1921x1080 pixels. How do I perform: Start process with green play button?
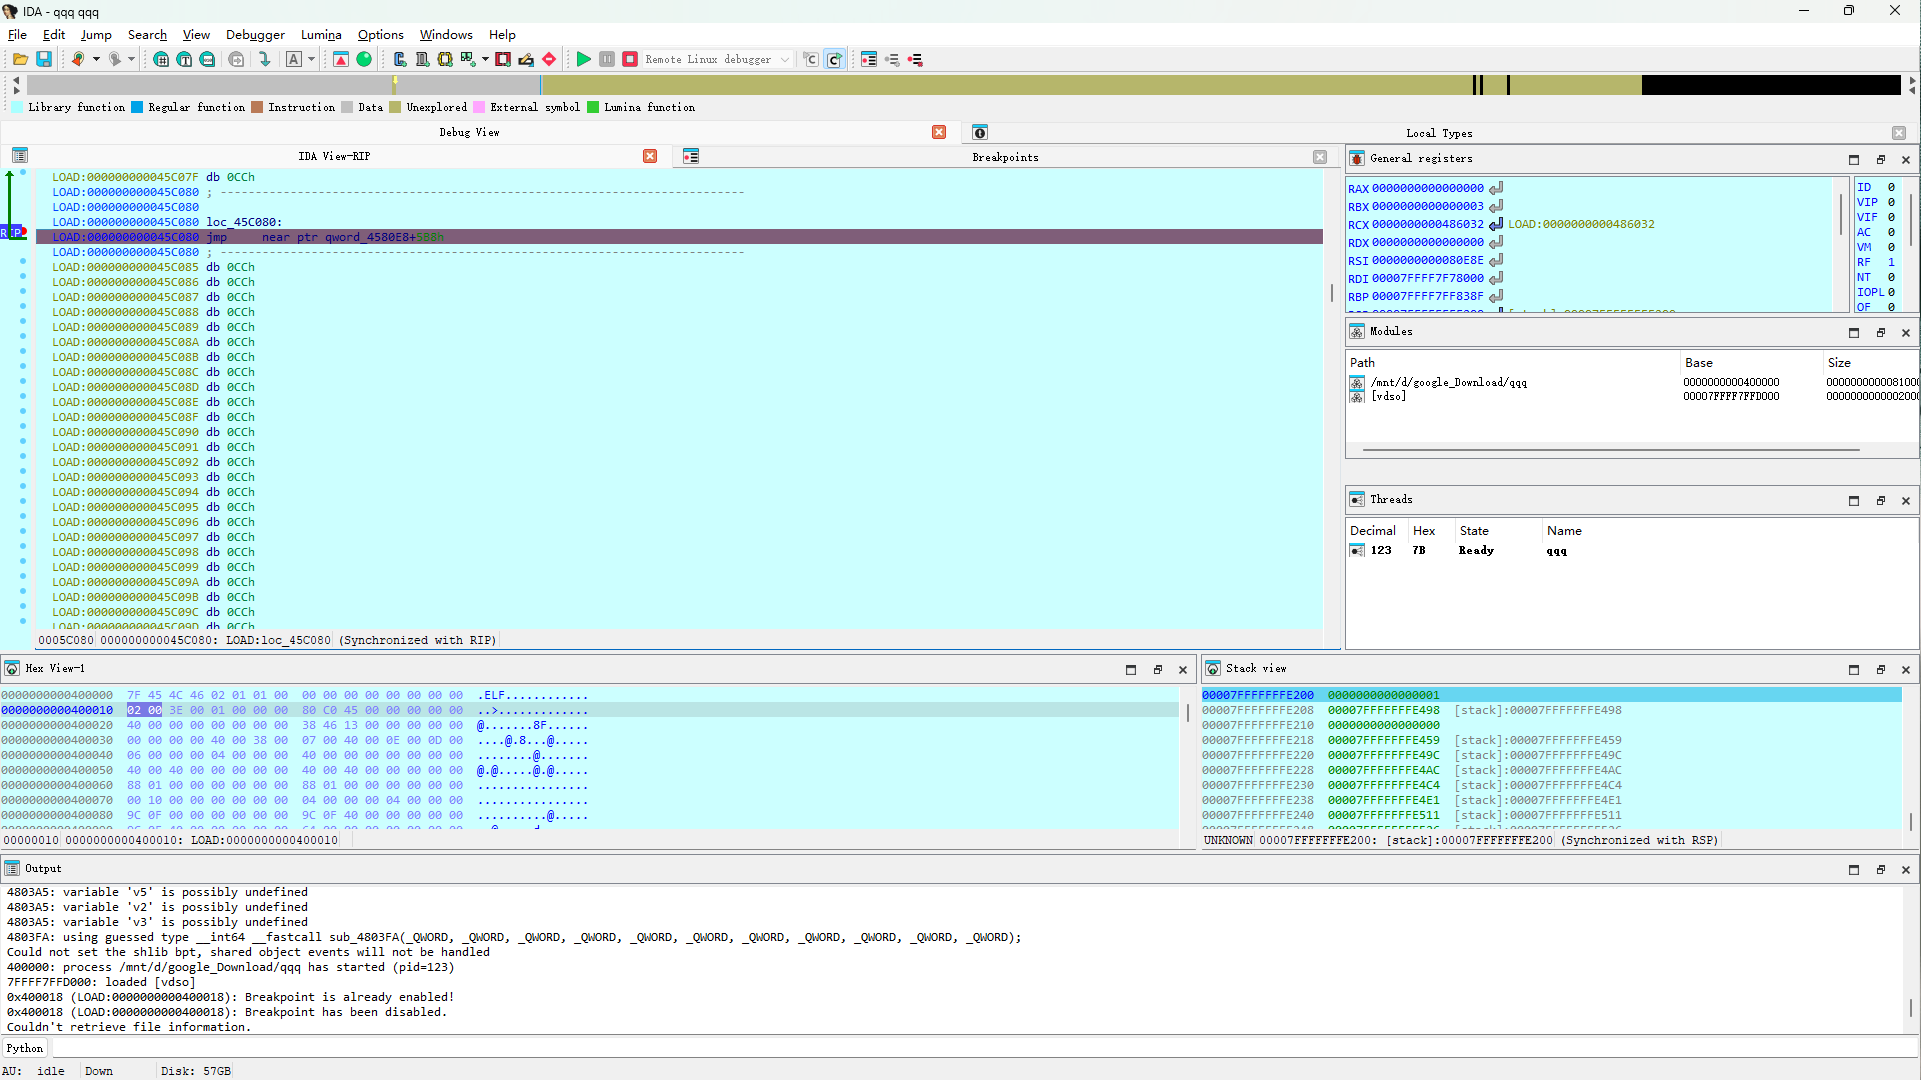click(x=583, y=60)
